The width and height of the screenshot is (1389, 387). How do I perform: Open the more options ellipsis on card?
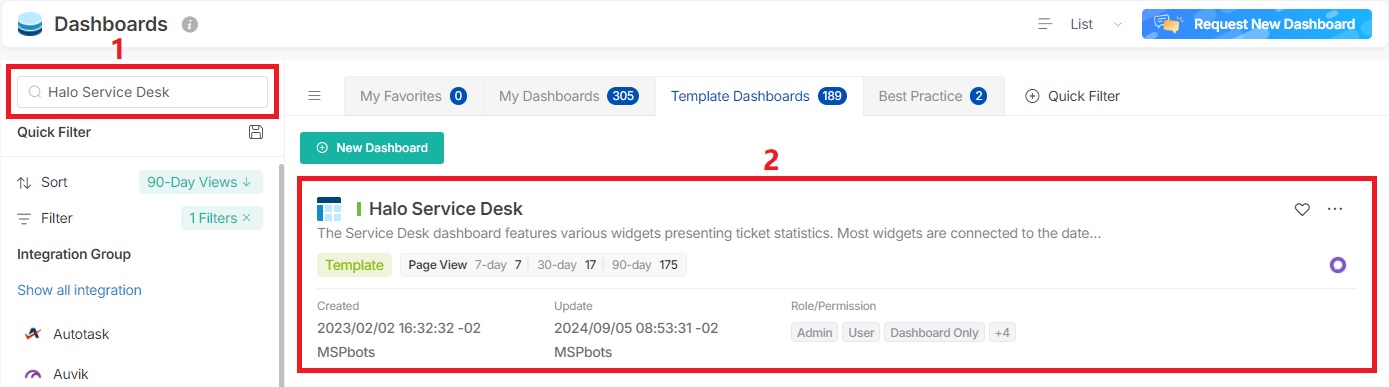(x=1335, y=209)
